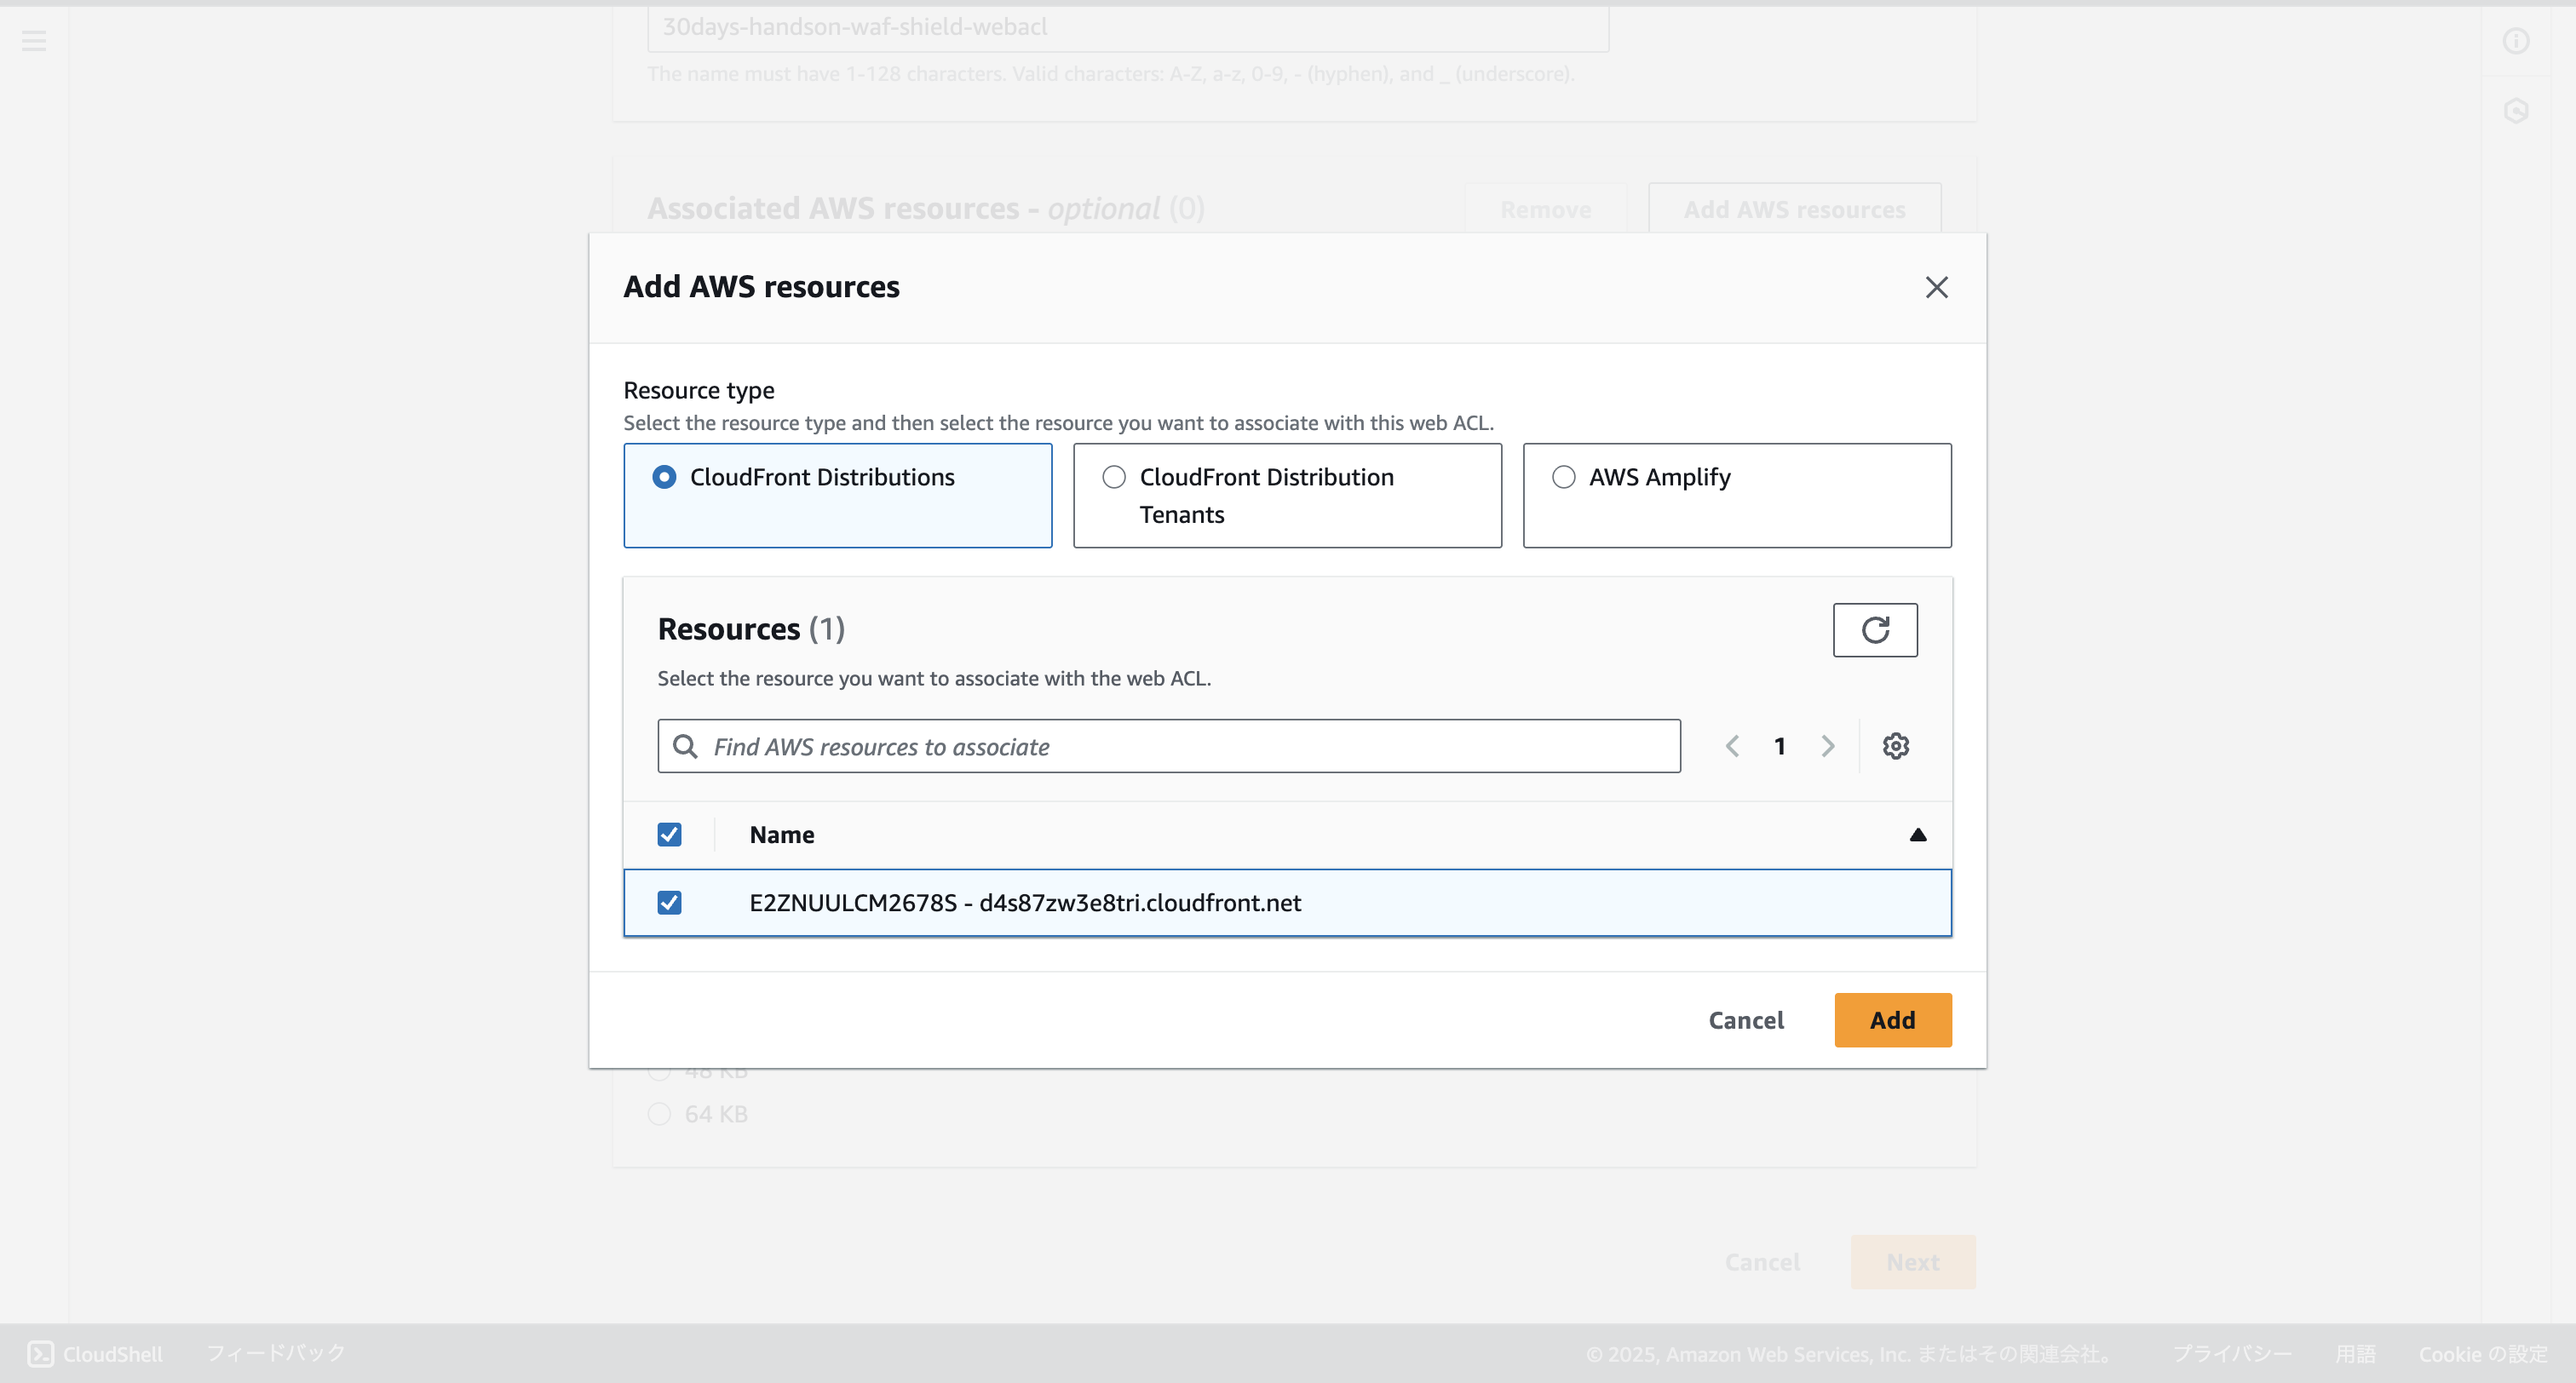Uncheck E2ZNUULCM2678S distribution checkbox
The image size is (2576, 1383).
[x=669, y=903]
